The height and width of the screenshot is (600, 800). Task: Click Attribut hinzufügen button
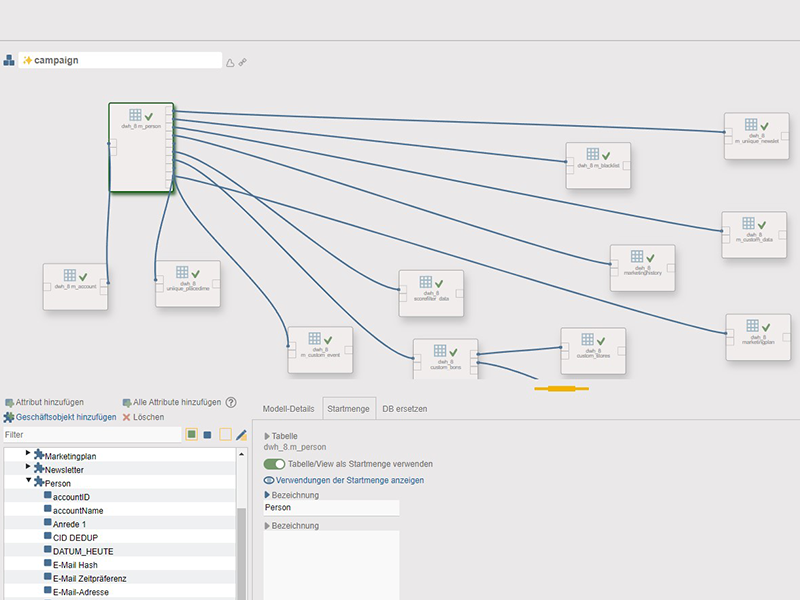point(44,402)
